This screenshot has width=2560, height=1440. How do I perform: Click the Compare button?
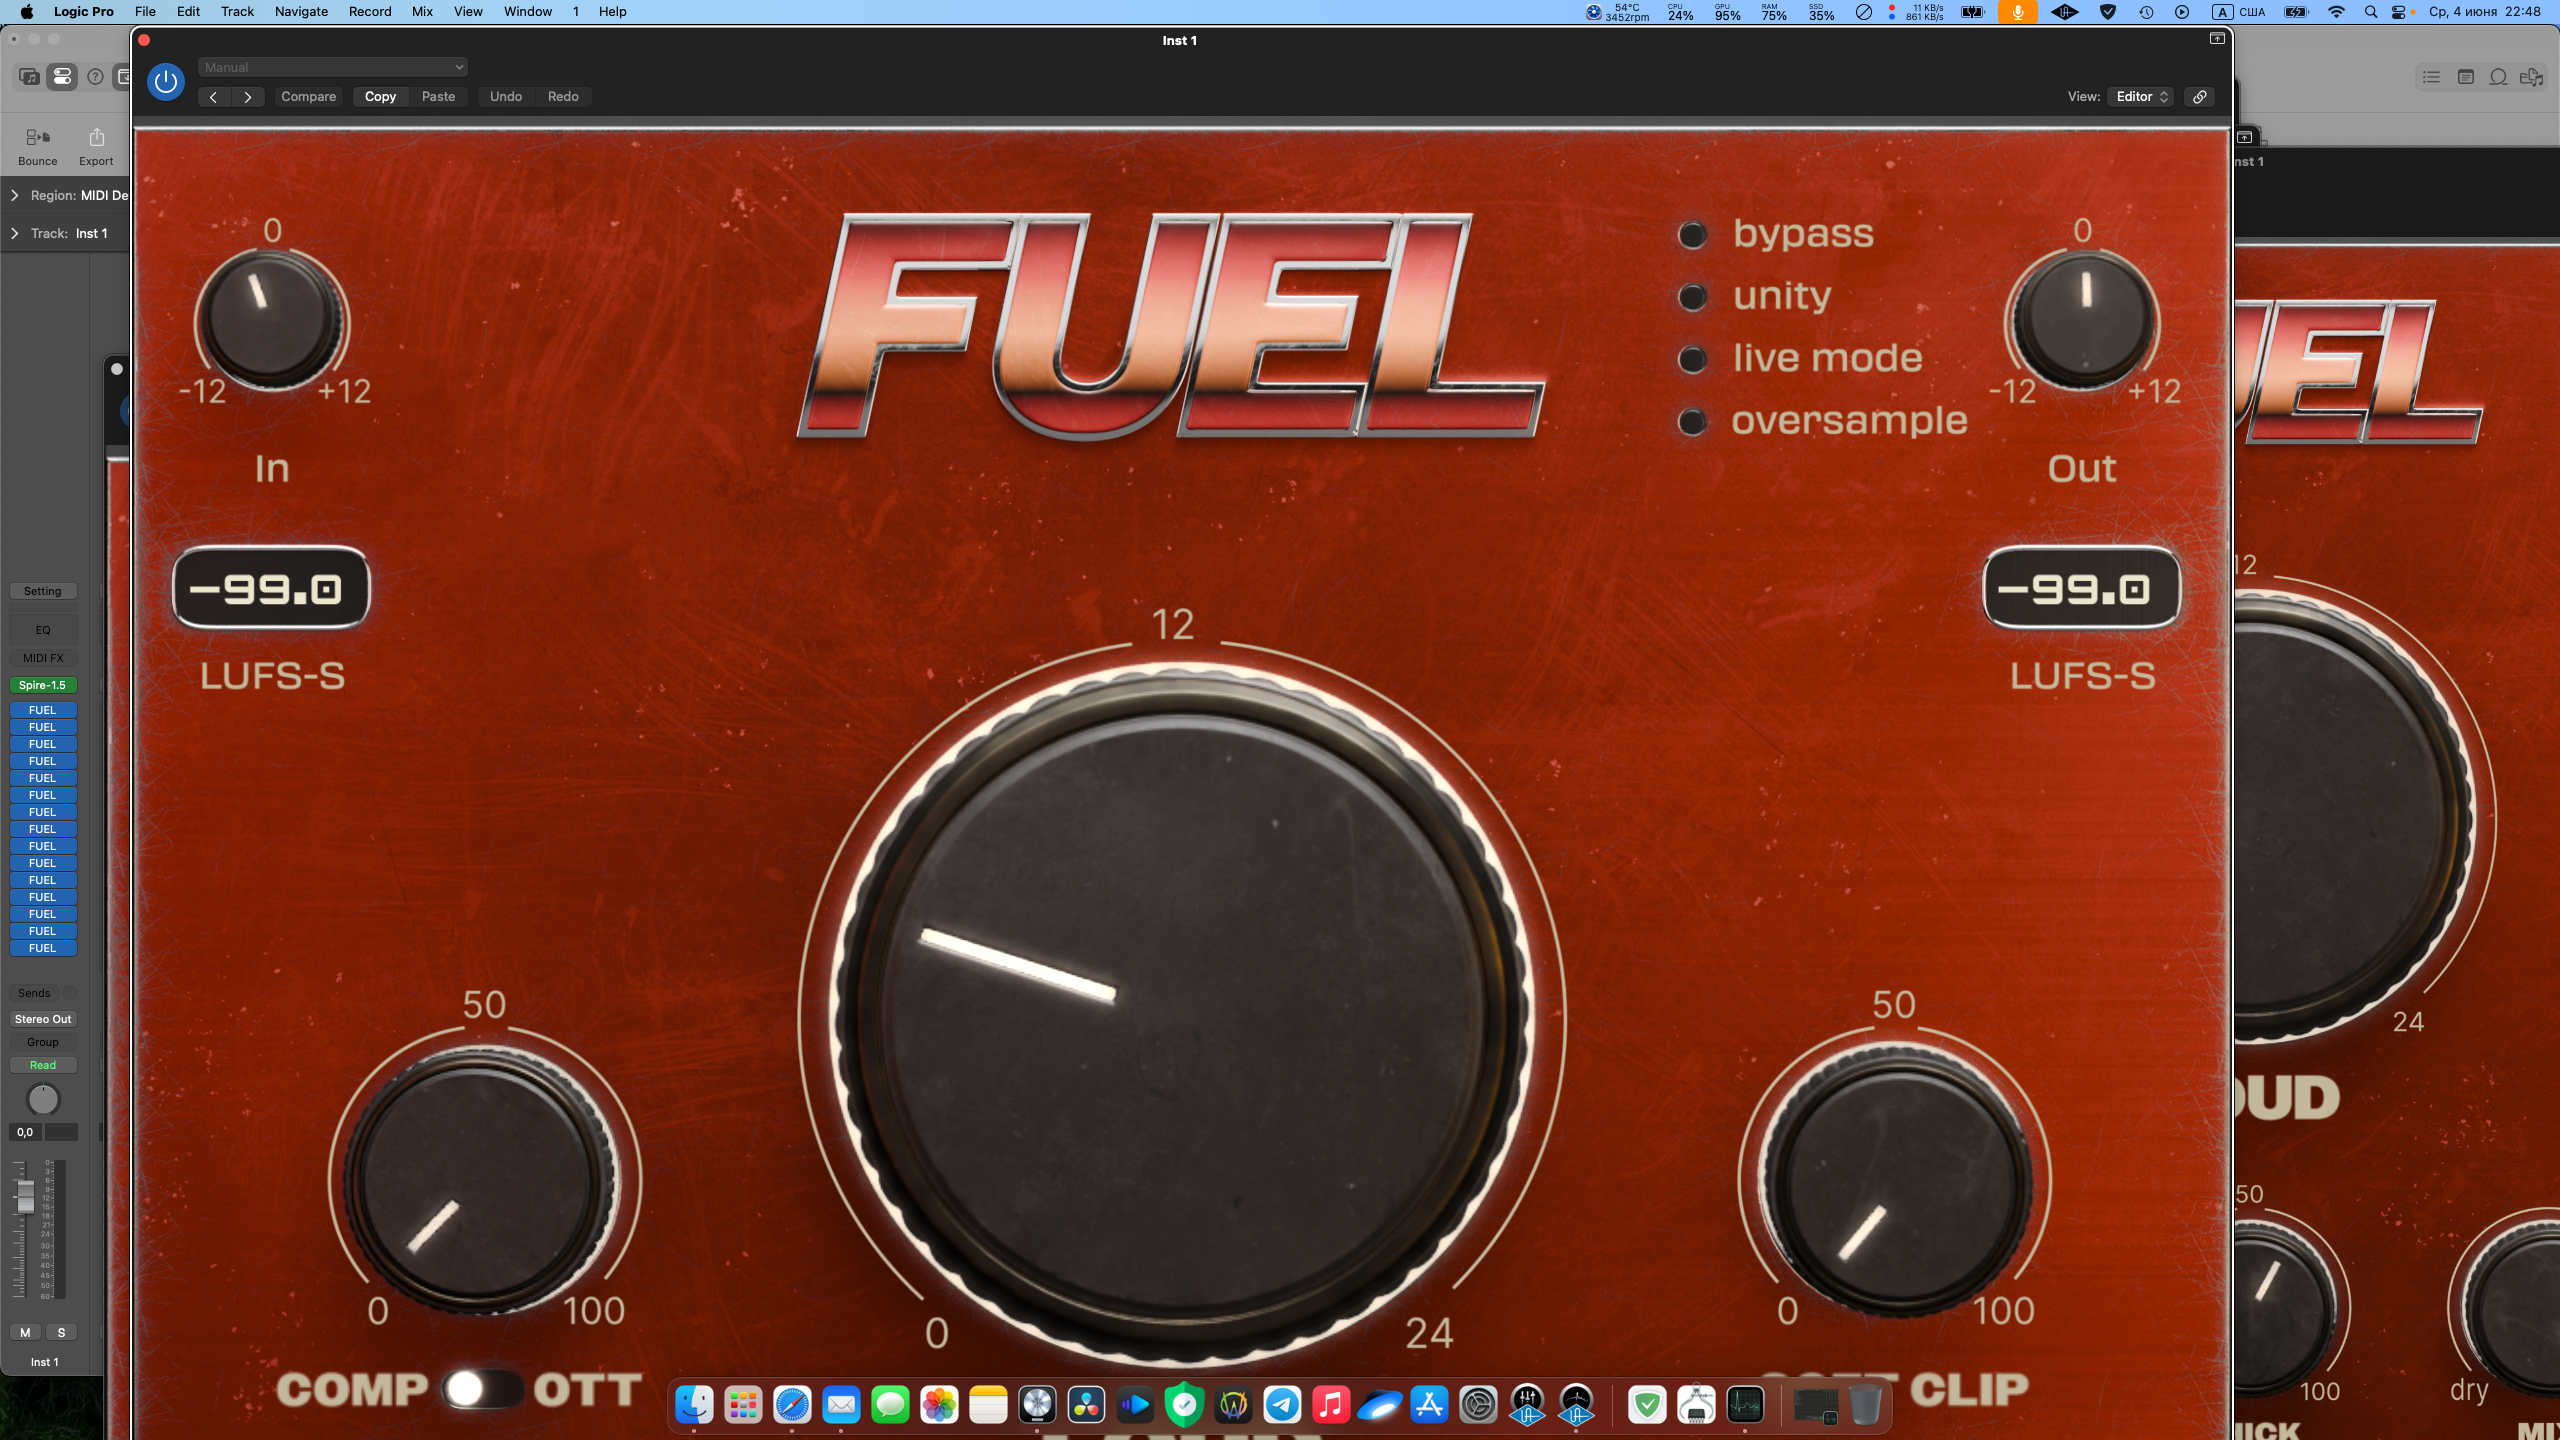point(308,97)
